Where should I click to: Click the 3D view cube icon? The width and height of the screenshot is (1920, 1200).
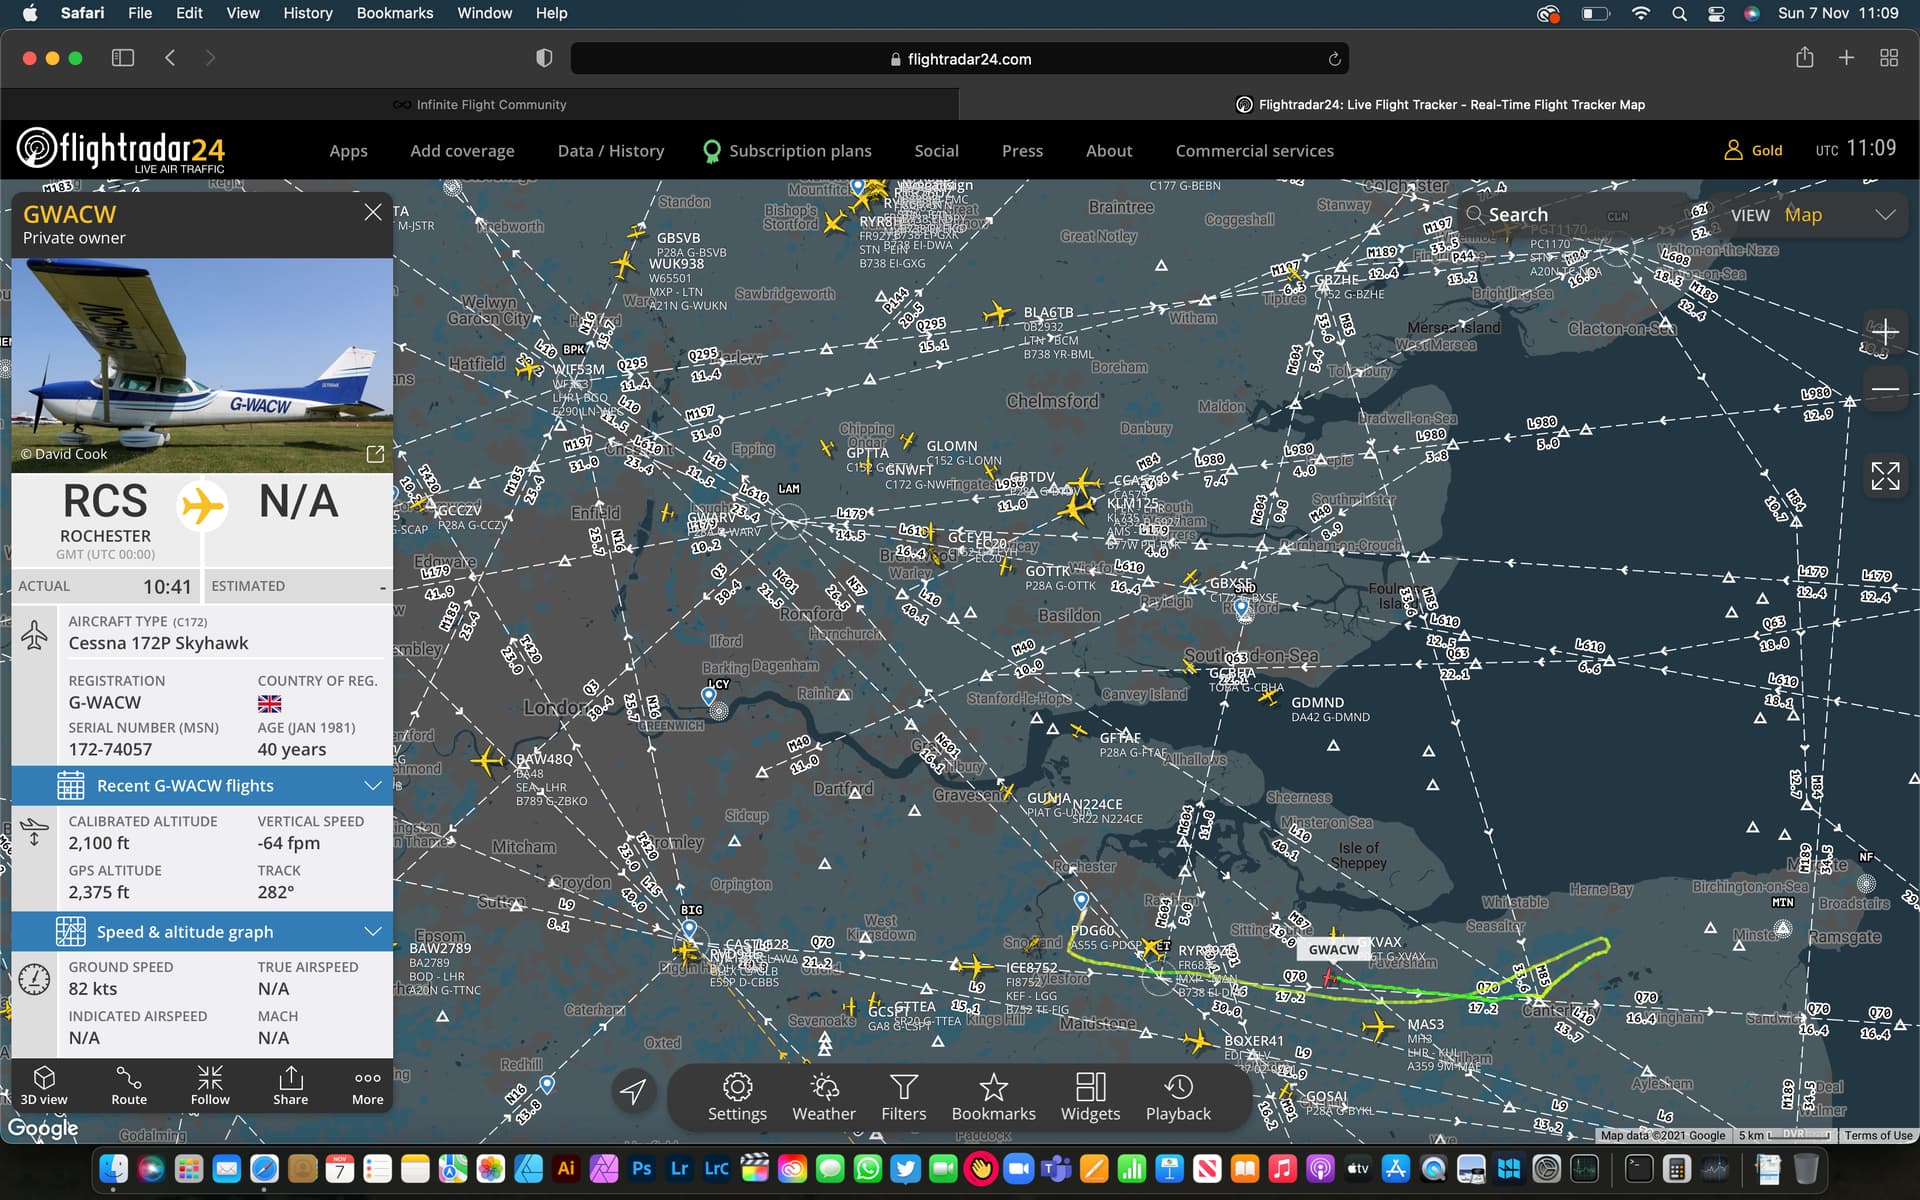pos(44,1085)
